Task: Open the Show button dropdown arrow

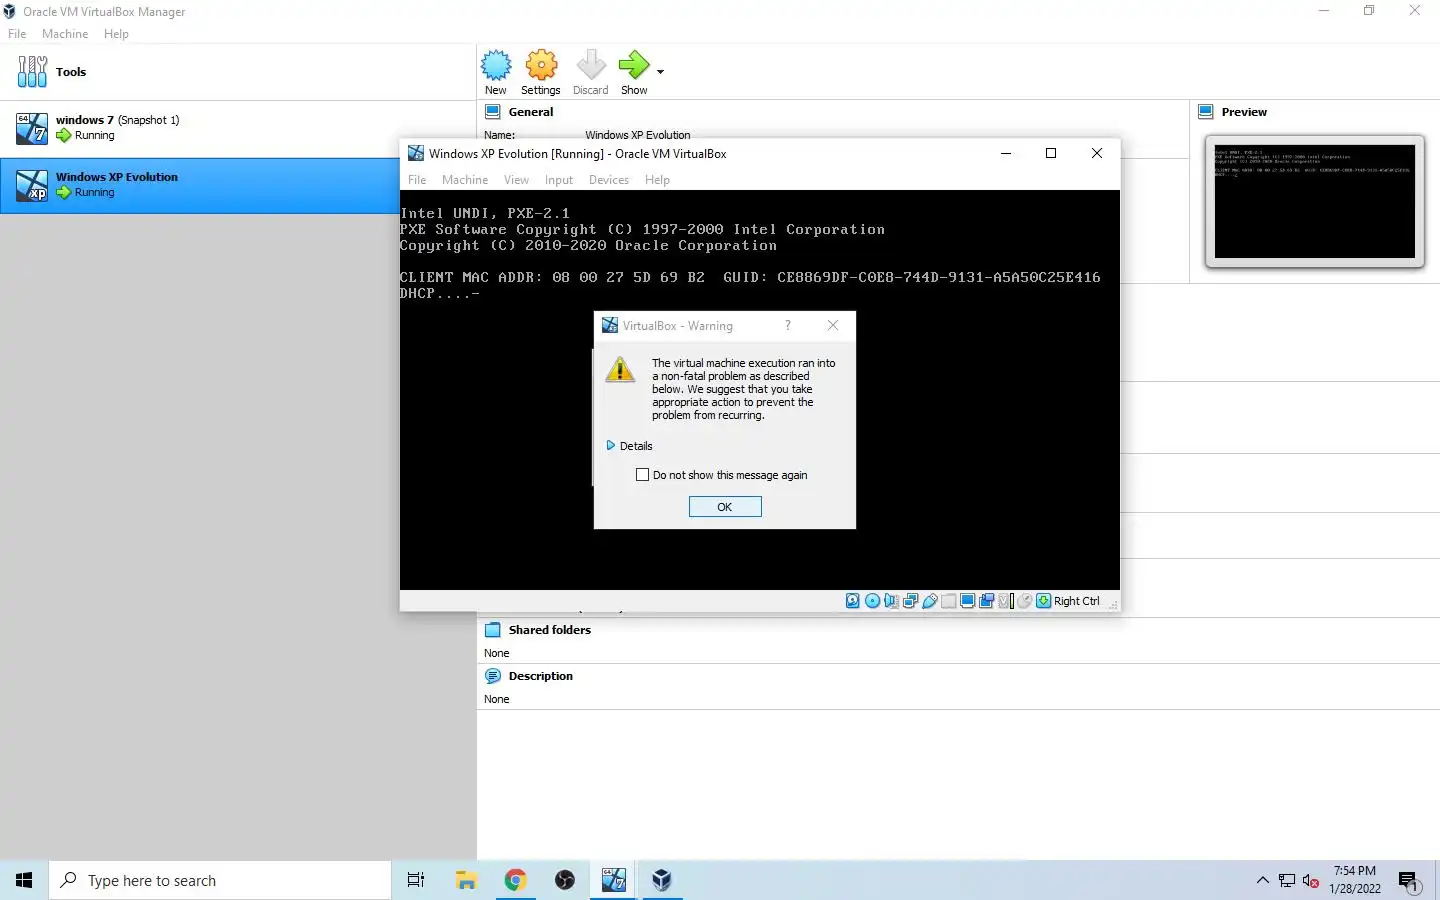Action: [x=660, y=71]
